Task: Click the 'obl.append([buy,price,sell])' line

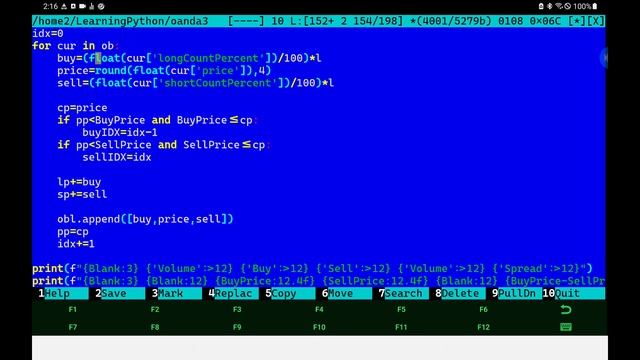Action: (145, 219)
